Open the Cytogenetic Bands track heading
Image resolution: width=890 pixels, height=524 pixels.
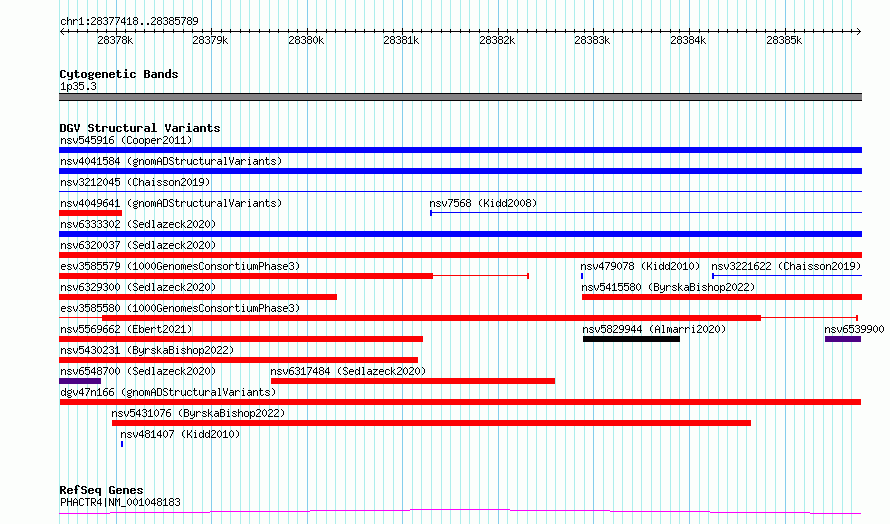[x=119, y=74]
